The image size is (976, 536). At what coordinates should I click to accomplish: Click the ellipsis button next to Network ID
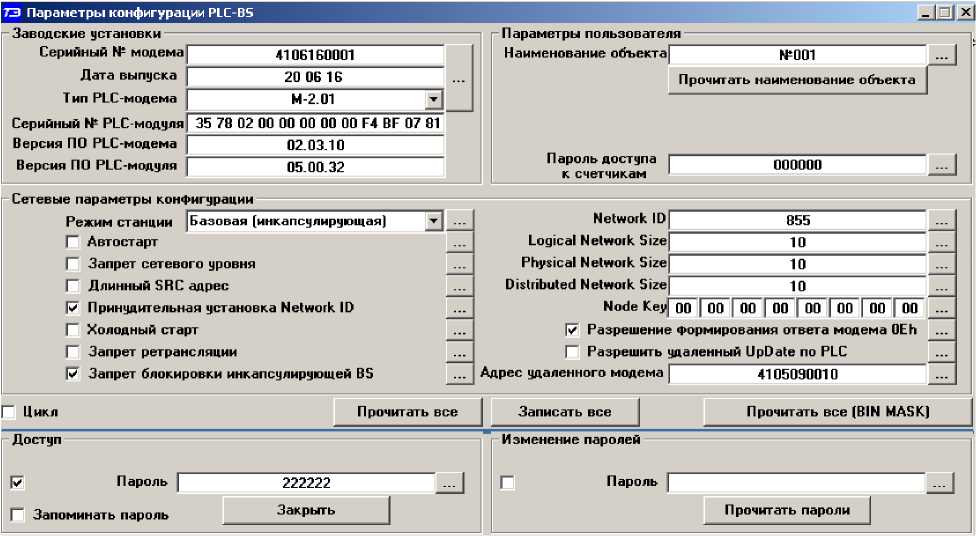click(941, 220)
